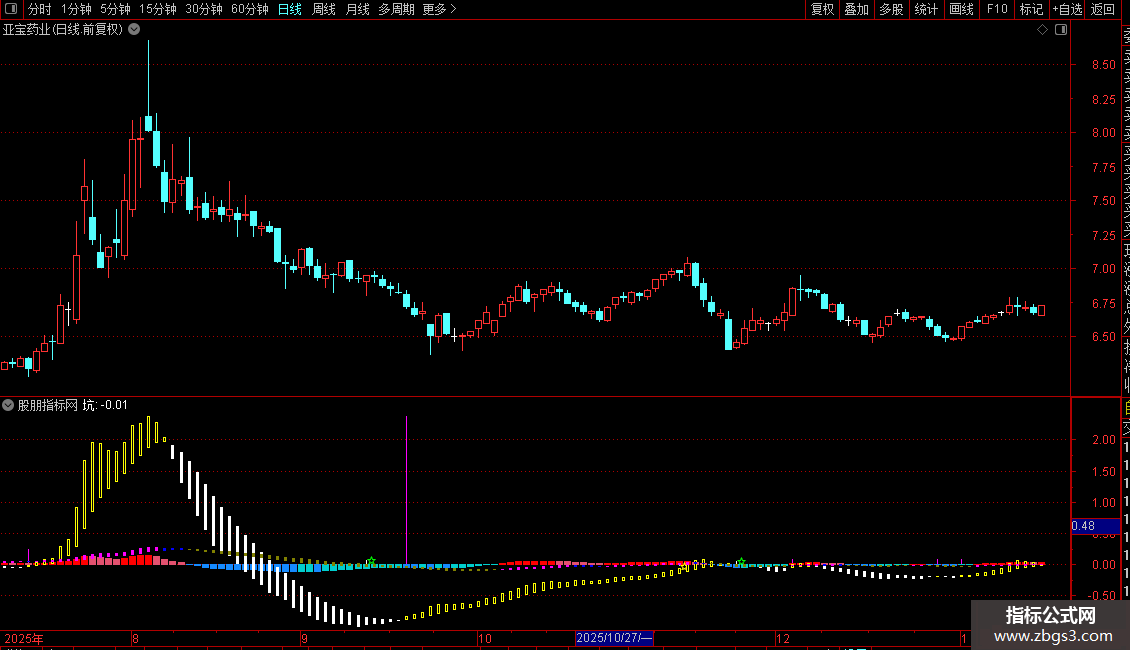Image resolution: width=1130 pixels, height=650 pixels.
Task: Open 多周期 multi-period view
Action: coord(396,9)
